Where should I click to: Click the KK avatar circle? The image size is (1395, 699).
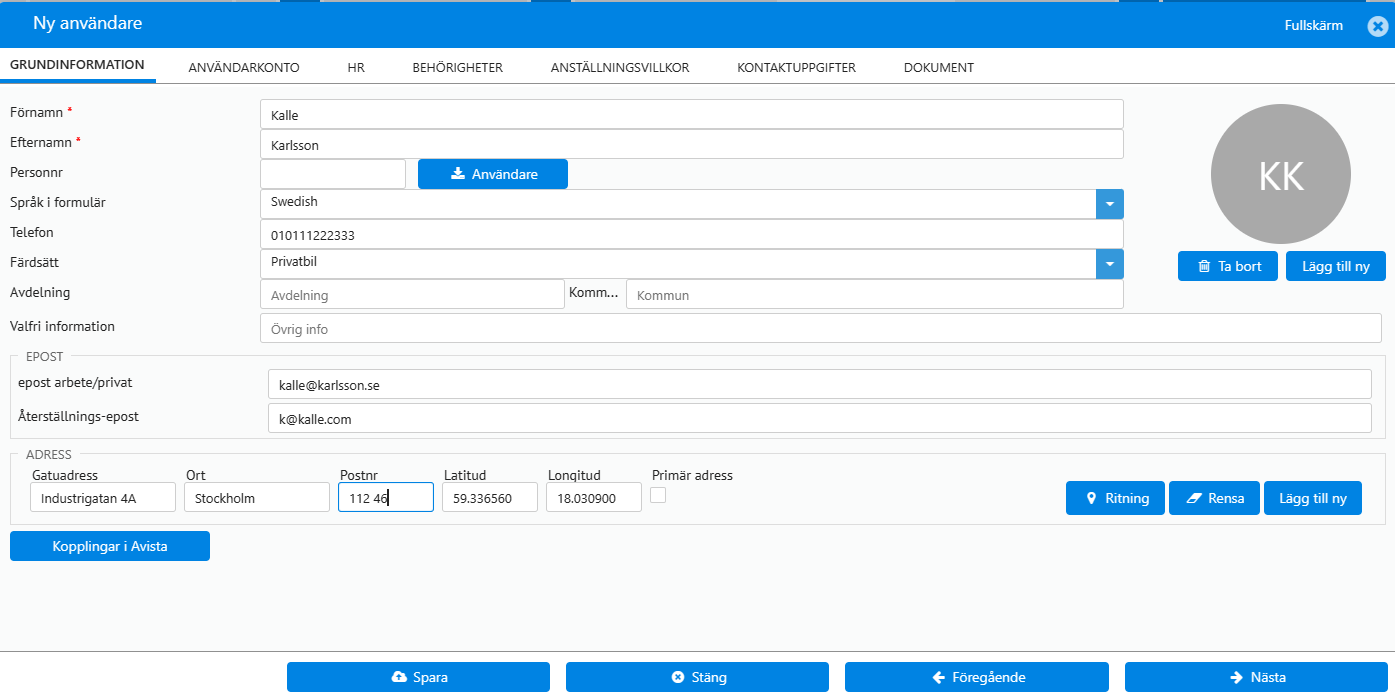pyautogui.click(x=1280, y=176)
